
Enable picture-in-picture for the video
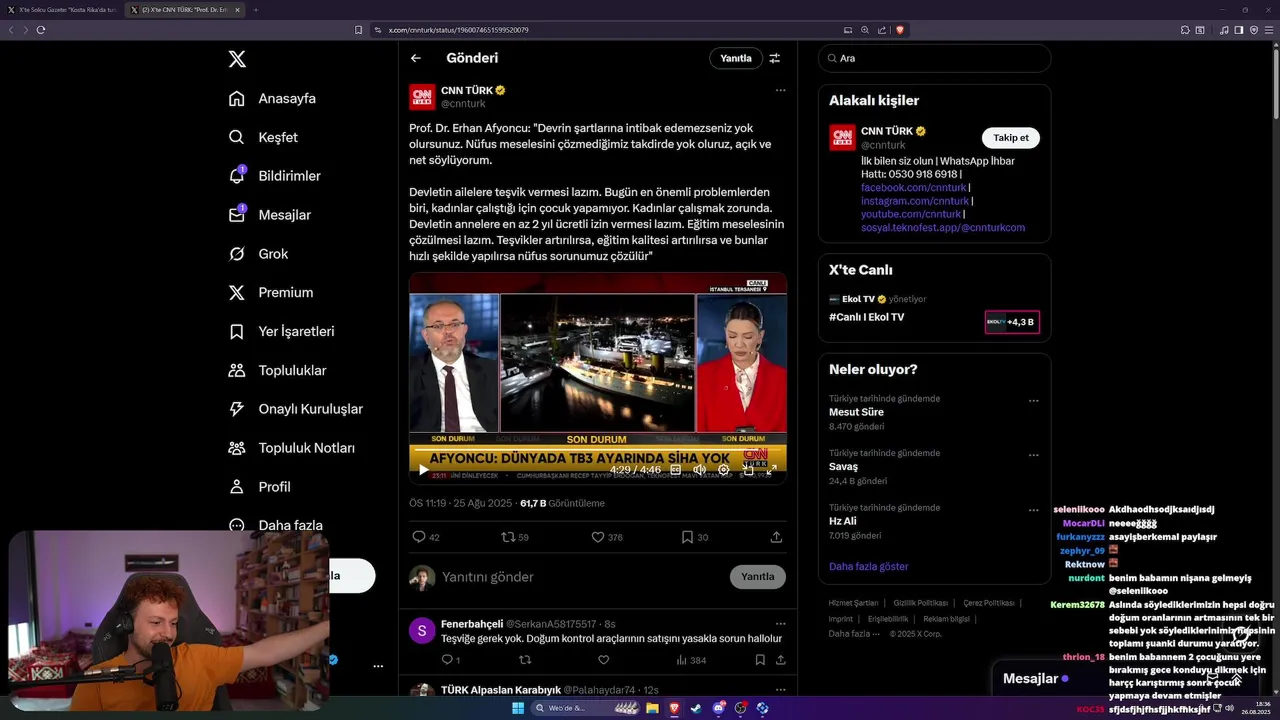click(x=747, y=469)
